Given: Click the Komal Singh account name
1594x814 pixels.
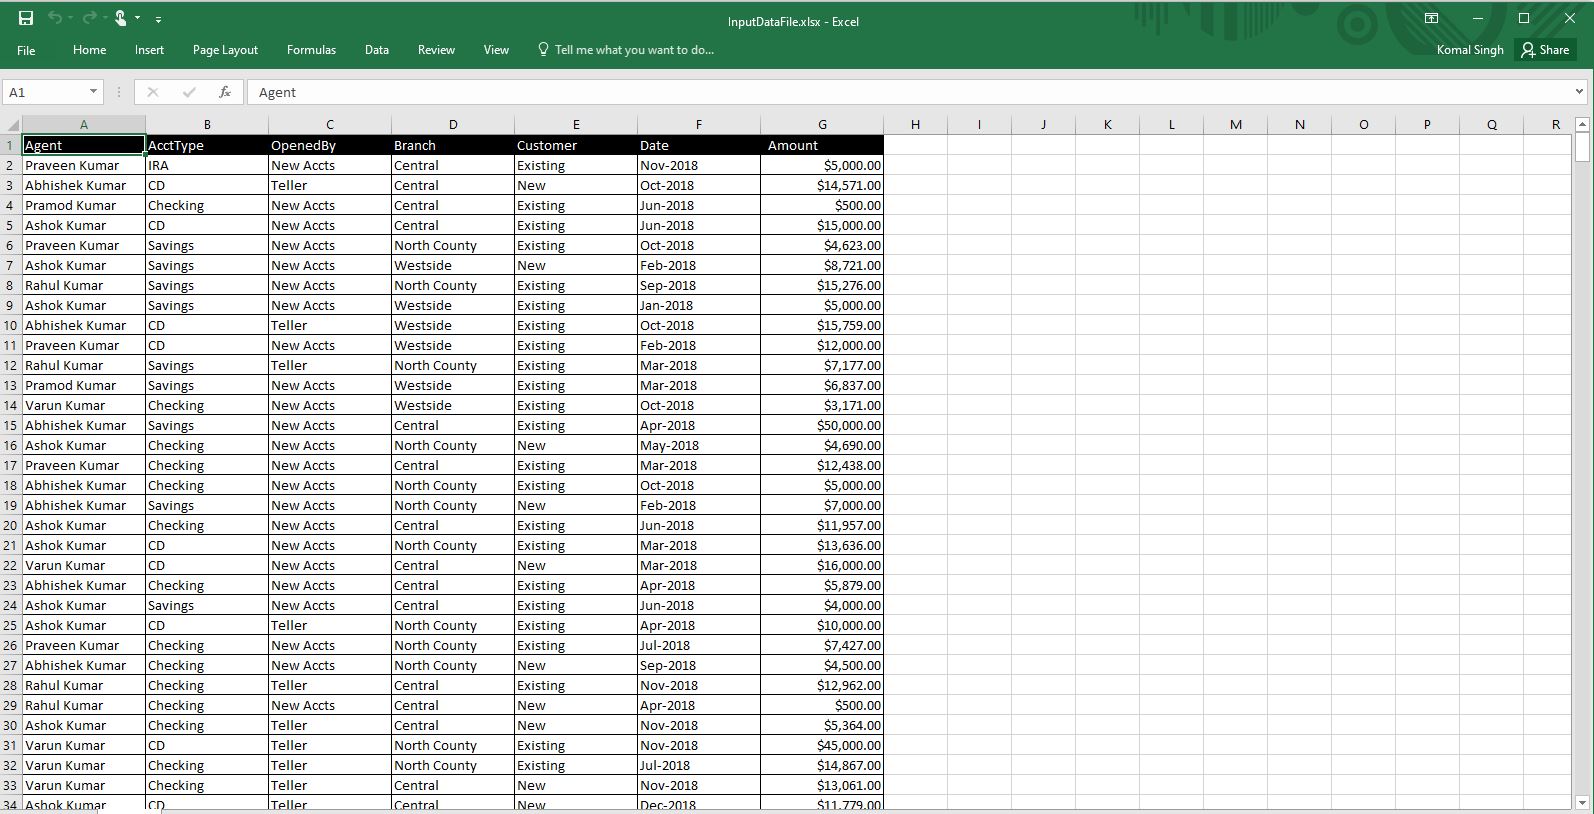Looking at the screenshot, I should [1469, 50].
